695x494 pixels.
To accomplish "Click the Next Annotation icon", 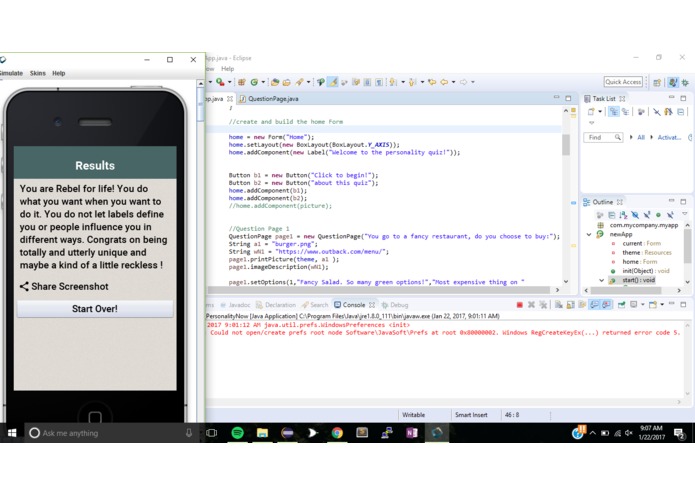I will (x=393, y=82).
